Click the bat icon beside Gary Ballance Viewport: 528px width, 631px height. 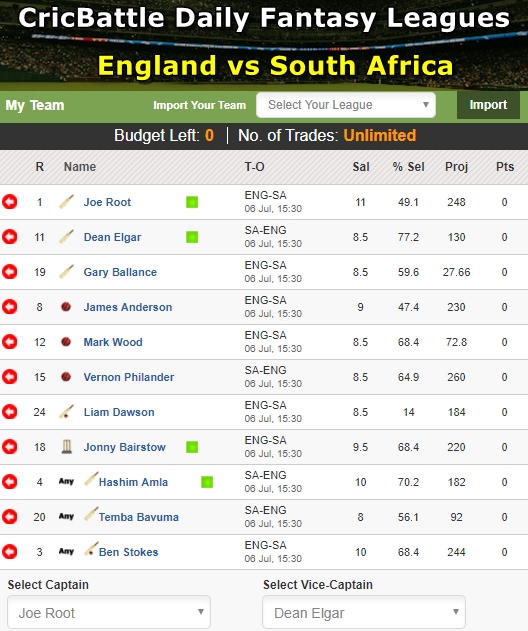point(66,272)
